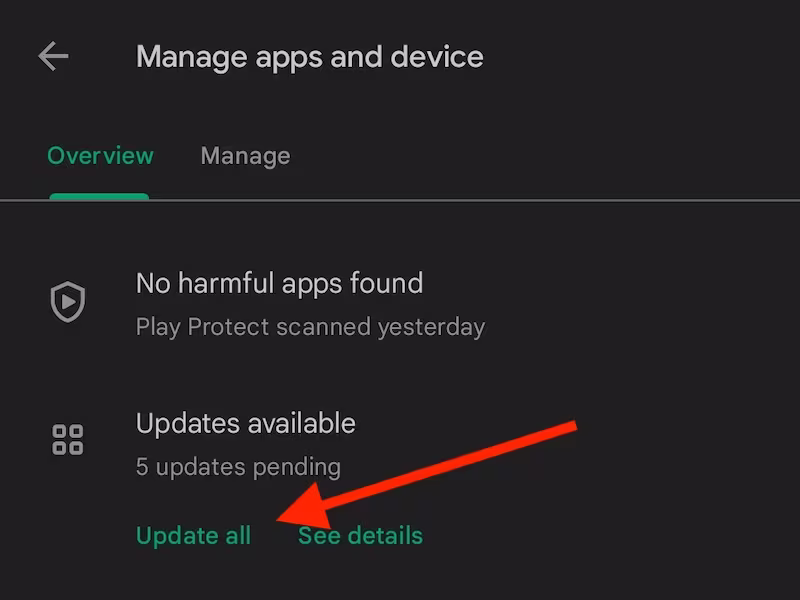Tap "Update all" to install pending updates
Screen dimensions: 800x600
[x=193, y=536]
